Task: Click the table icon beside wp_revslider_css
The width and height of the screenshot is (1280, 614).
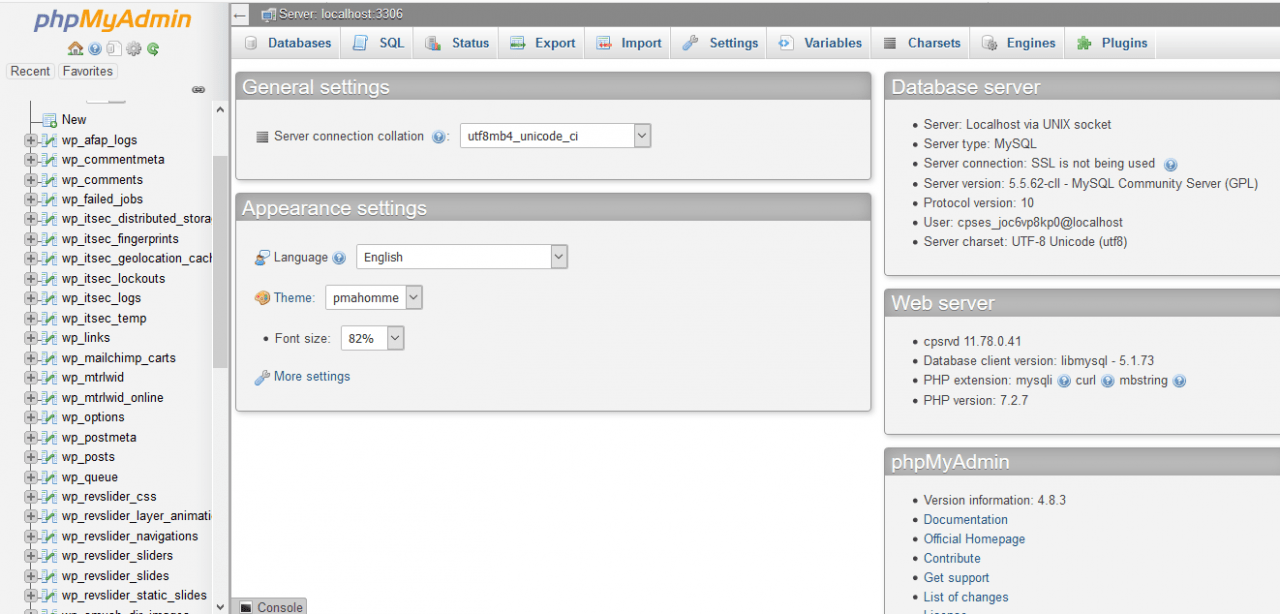Action: (49, 497)
